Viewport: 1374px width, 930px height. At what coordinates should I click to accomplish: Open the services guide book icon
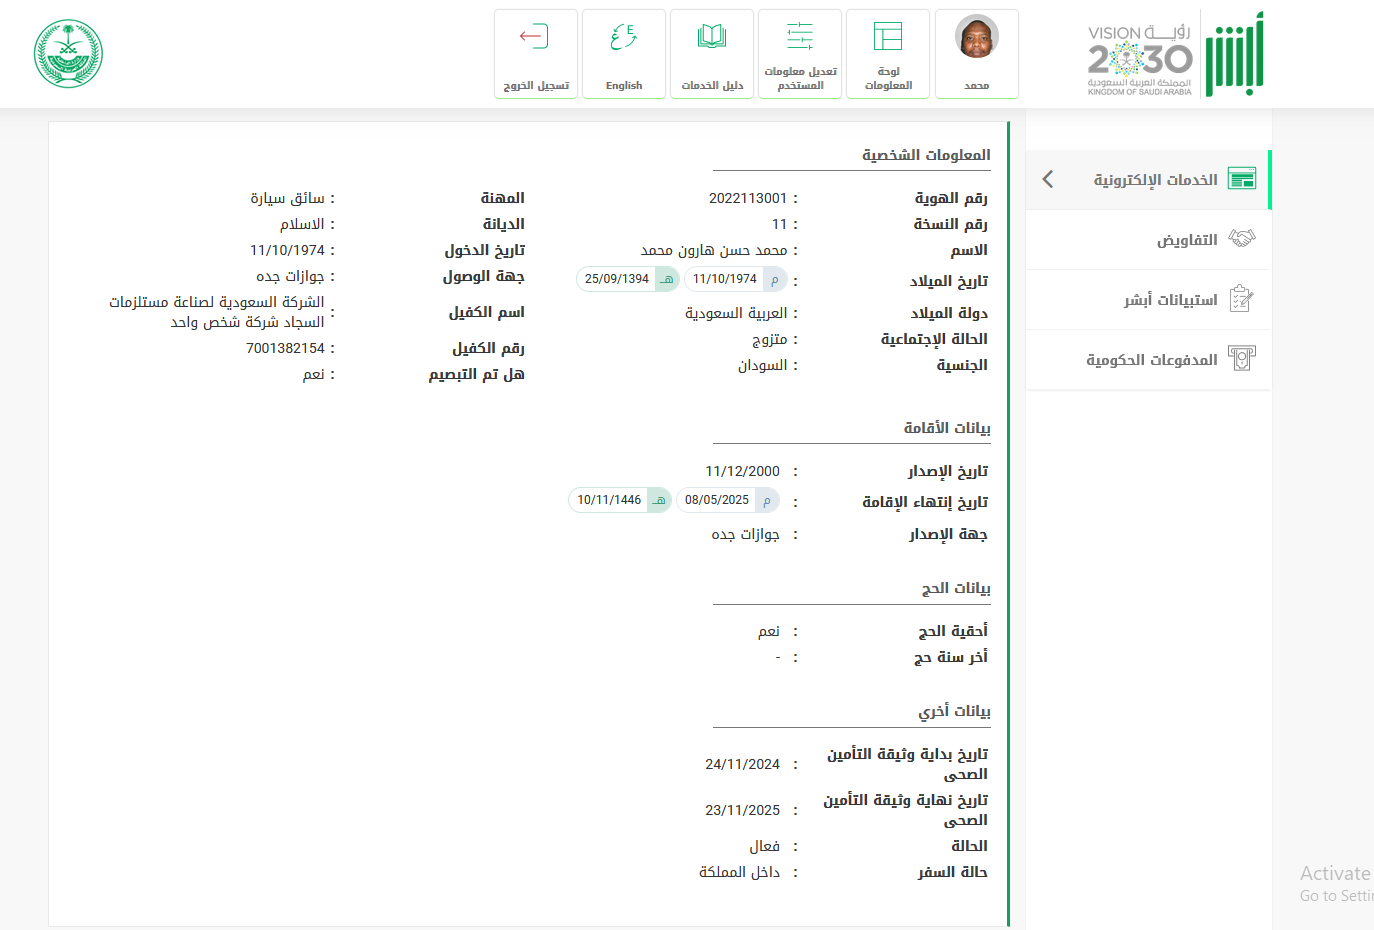coord(712,38)
